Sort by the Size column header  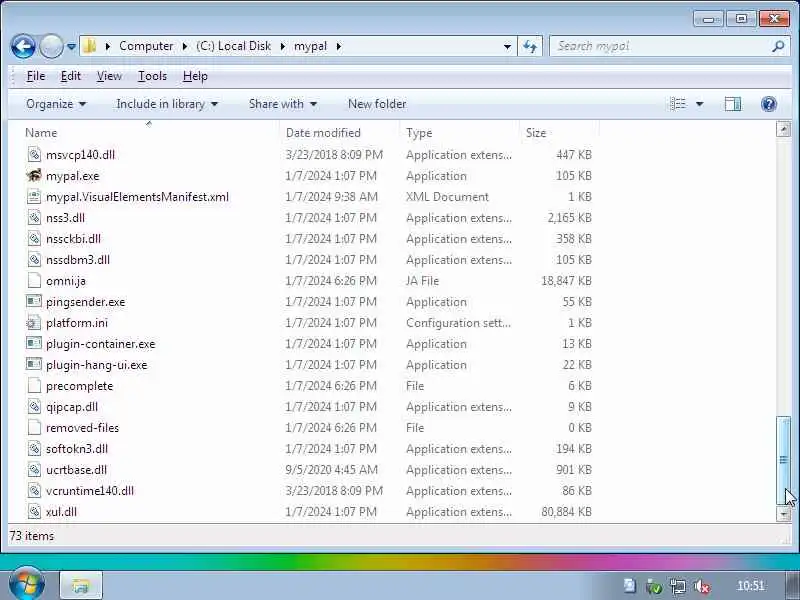pyautogui.click(x=559, y=133)
